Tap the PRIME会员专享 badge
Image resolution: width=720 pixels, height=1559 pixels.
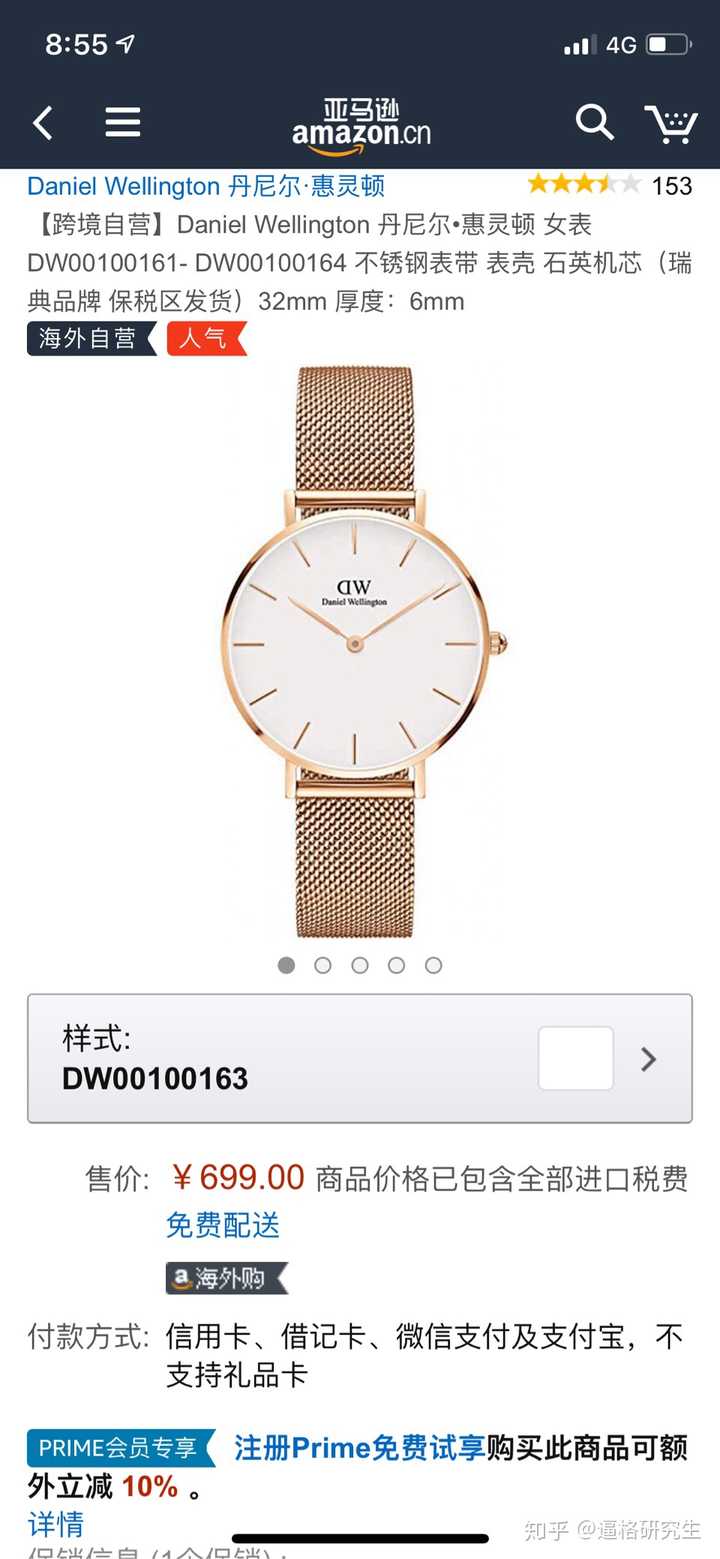tap(121, 1448)
